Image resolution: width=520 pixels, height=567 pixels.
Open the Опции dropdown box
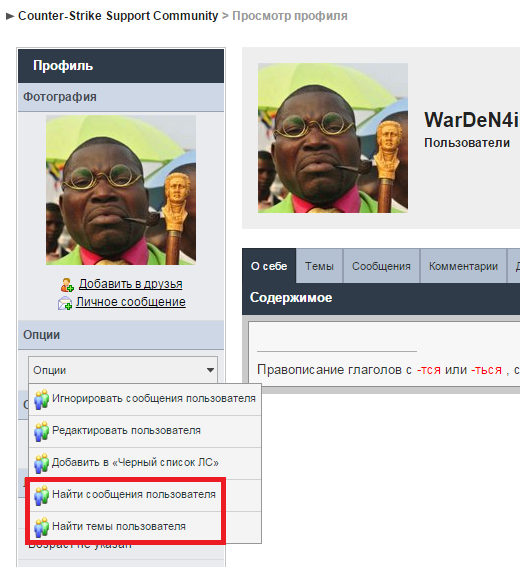coord(123,370)
